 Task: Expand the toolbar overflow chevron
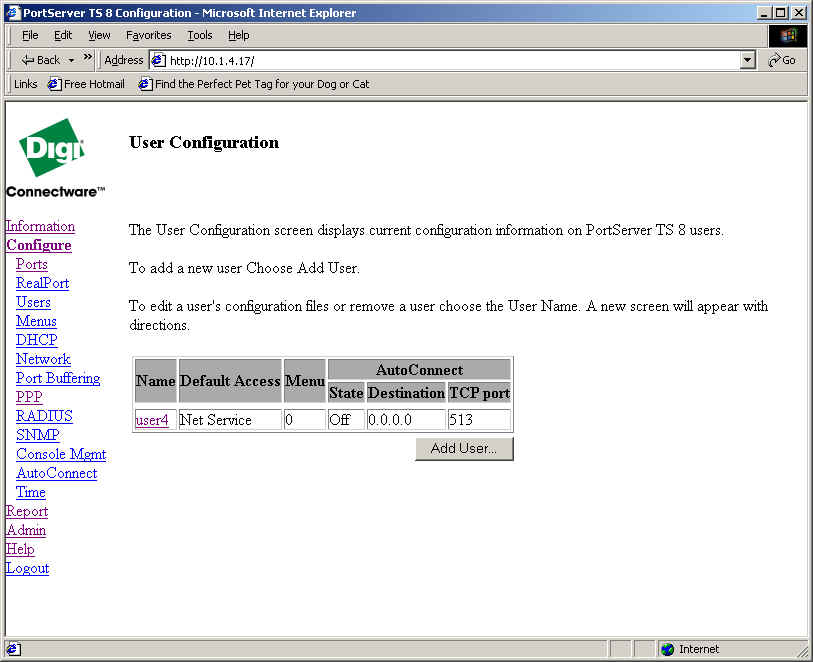click(88, 58)
